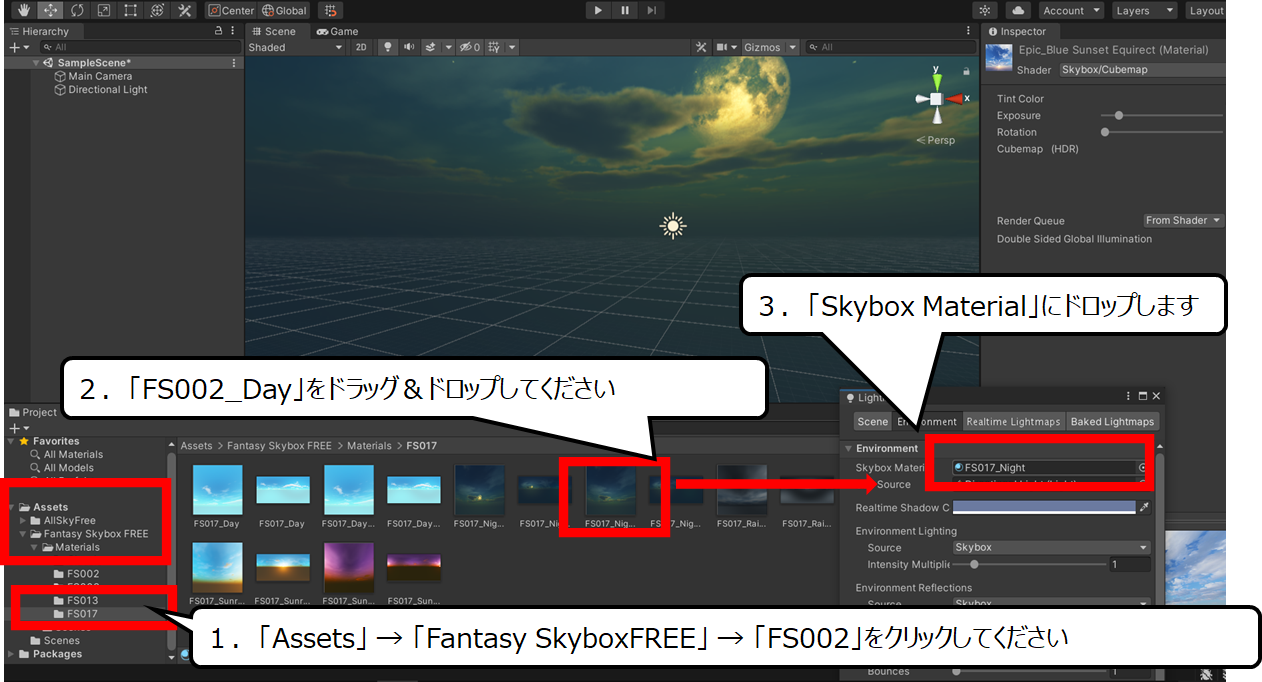The height and width of the screenshot is (682, 1262).
Task: Click the Pause button
Action: [x=625, y=10]
